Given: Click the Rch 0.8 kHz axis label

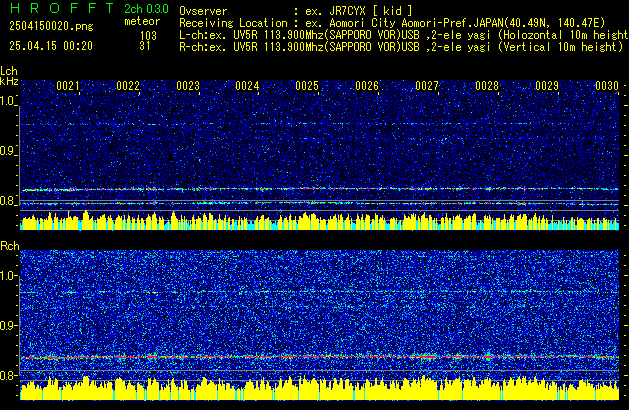Looking at the screenshot, I should (x=8, y=375).
